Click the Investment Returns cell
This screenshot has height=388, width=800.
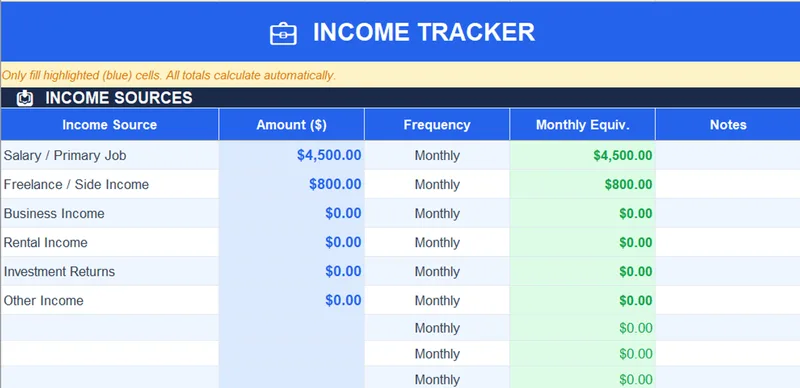click(110, 272)
